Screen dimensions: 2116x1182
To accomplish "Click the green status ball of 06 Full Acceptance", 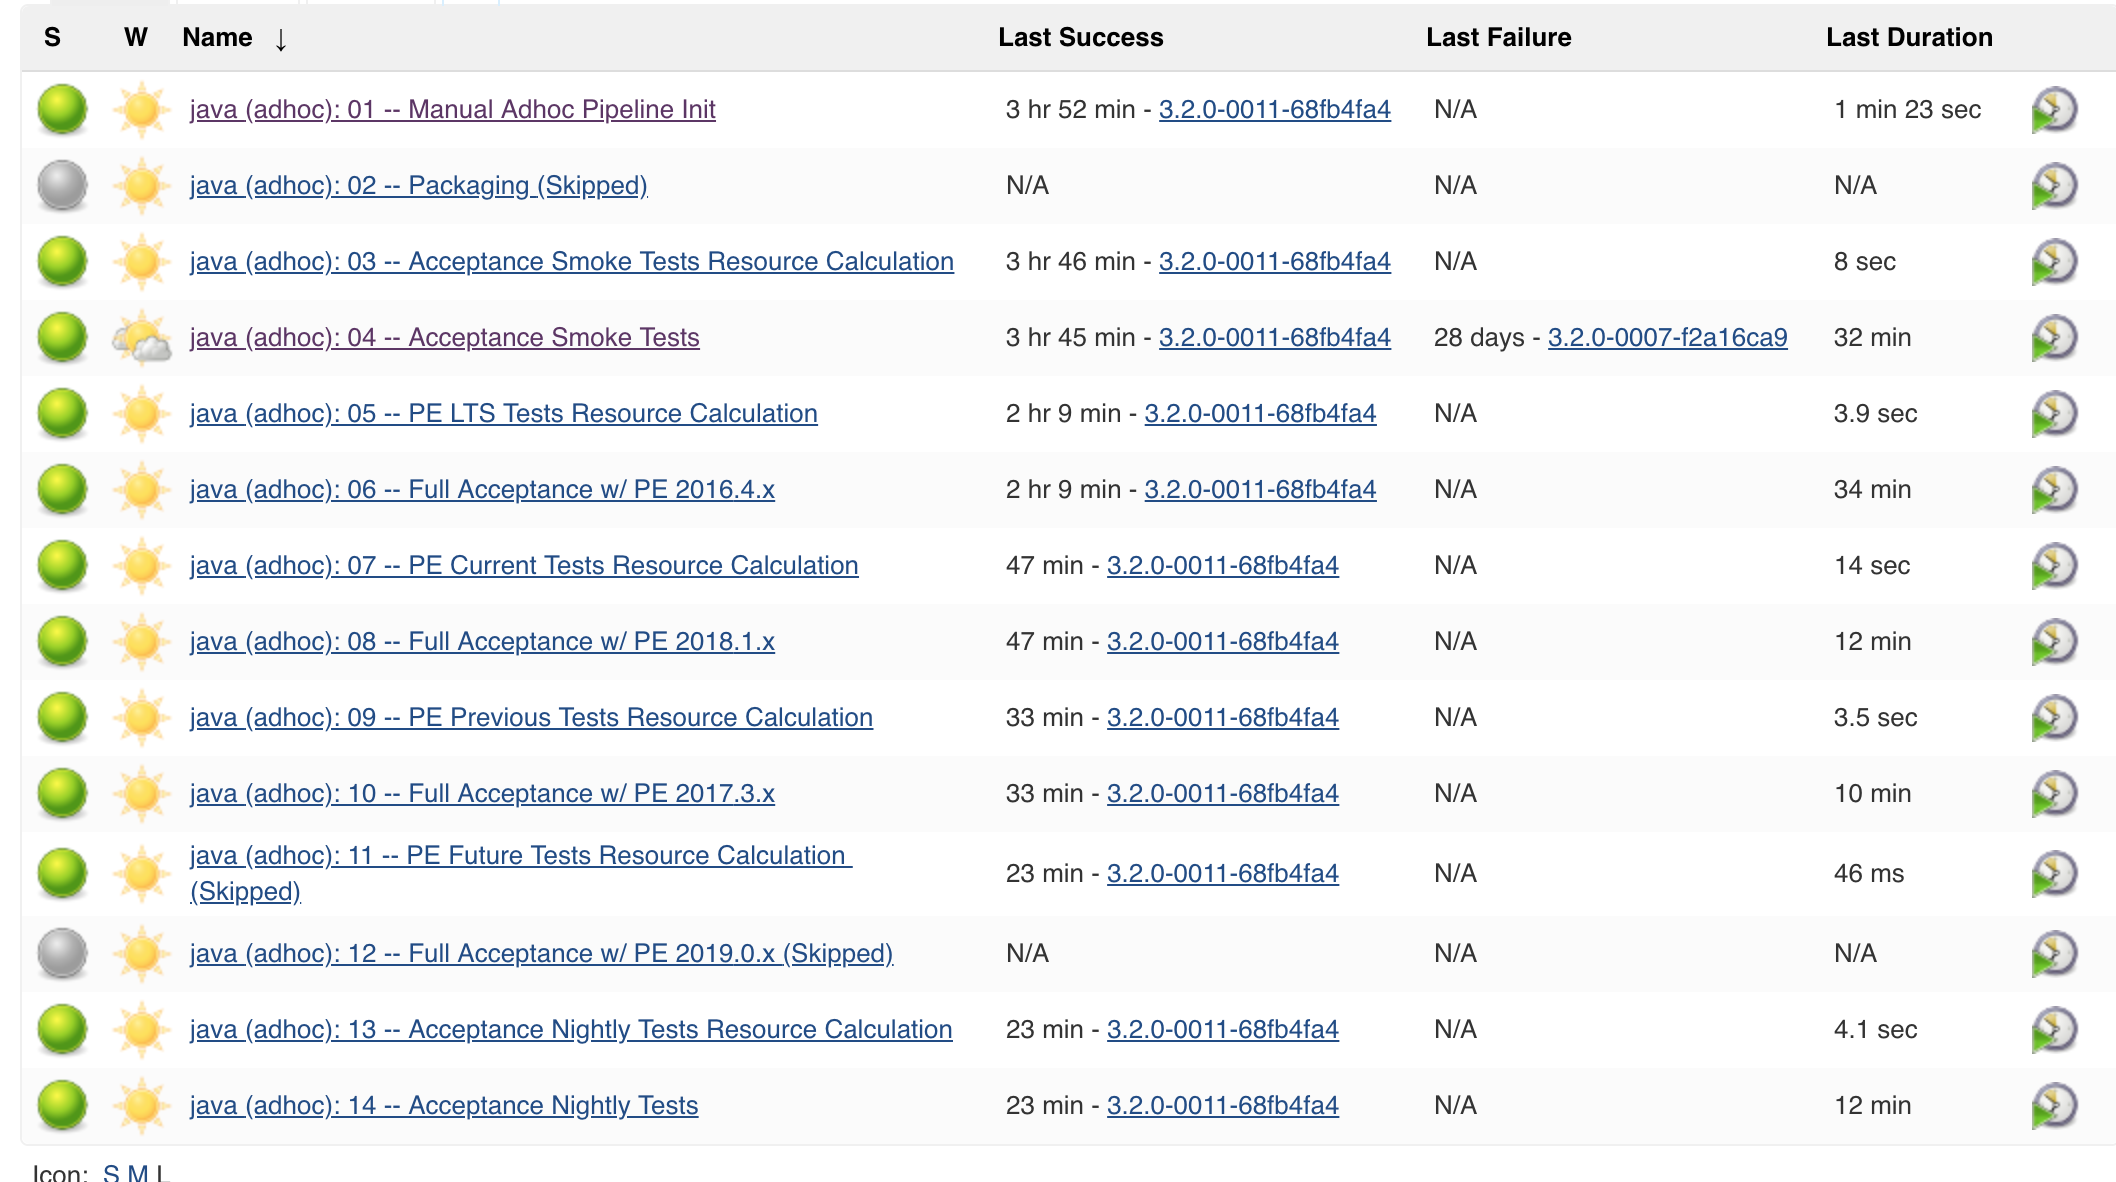I will (x=62, y=490).
